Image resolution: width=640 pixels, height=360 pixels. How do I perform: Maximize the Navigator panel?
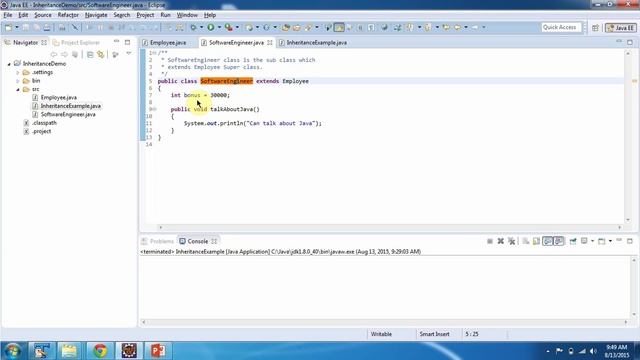pyautogui.click(x=127, y=42)
